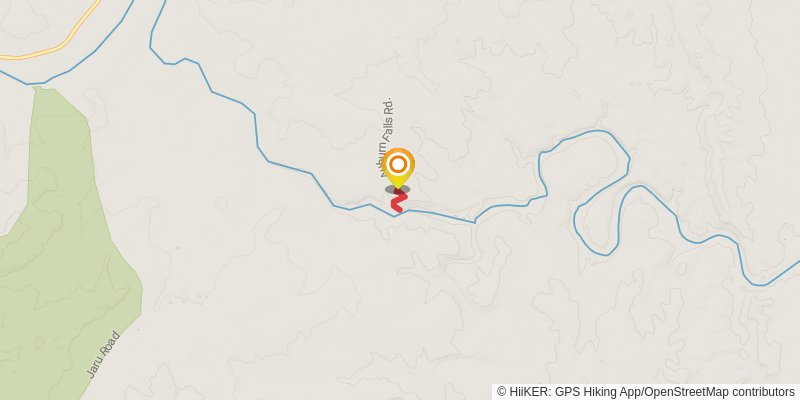Click the pointed bottom tip of the pin

click(x=398, y=187)
